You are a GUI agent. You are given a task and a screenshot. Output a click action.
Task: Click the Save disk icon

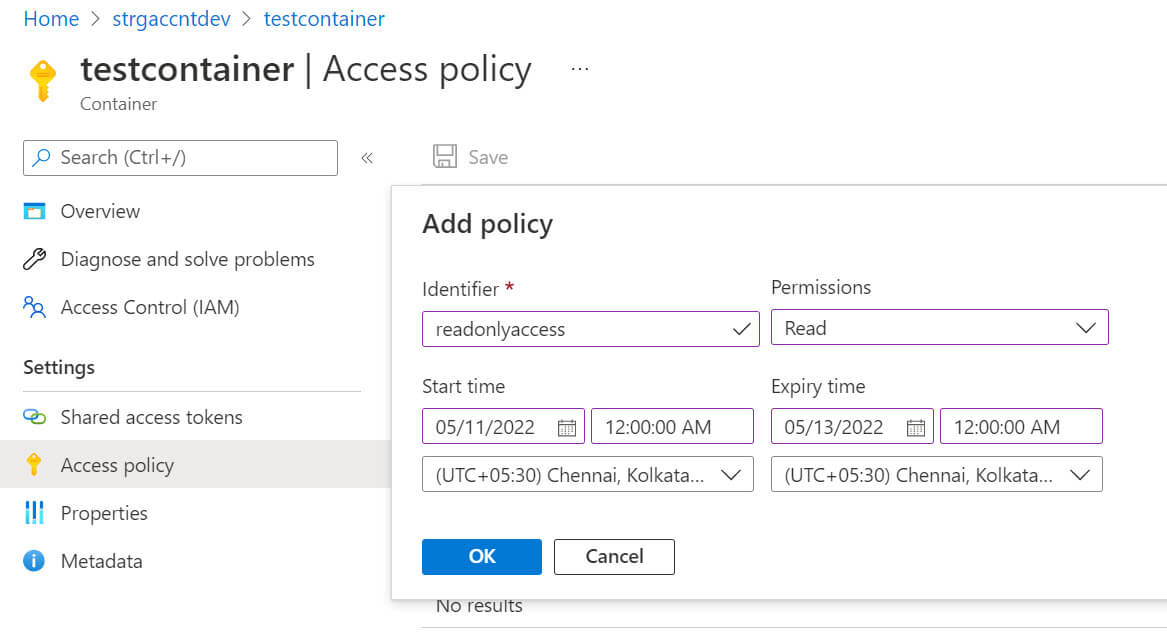point(444,157)
